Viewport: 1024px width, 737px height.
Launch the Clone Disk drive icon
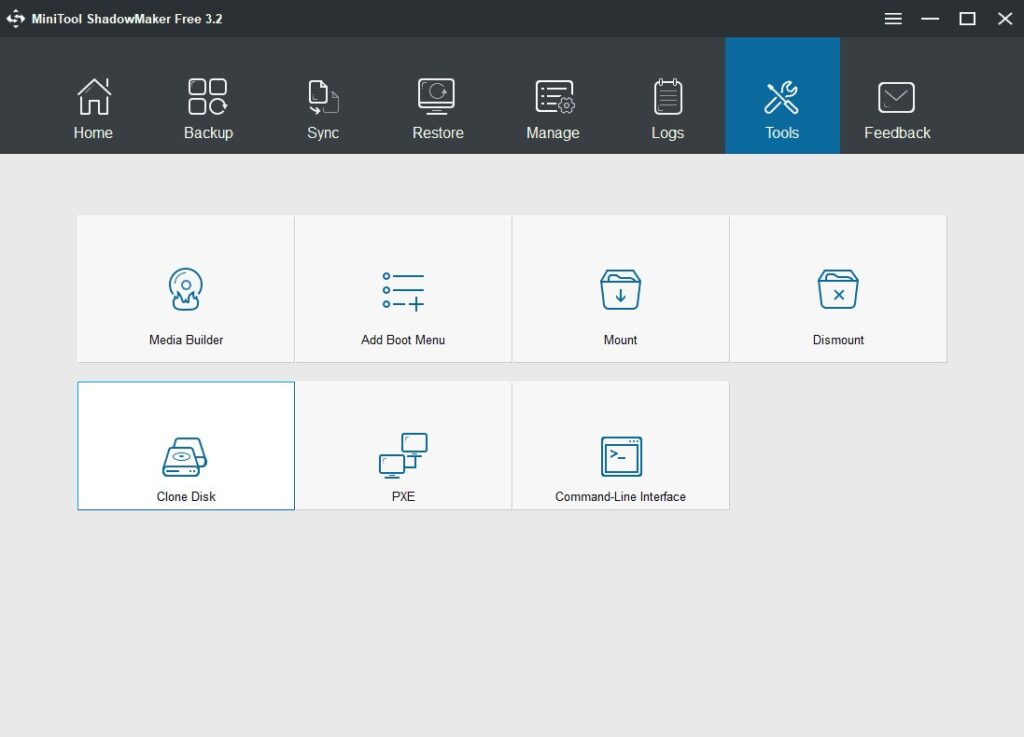[185, 457]
